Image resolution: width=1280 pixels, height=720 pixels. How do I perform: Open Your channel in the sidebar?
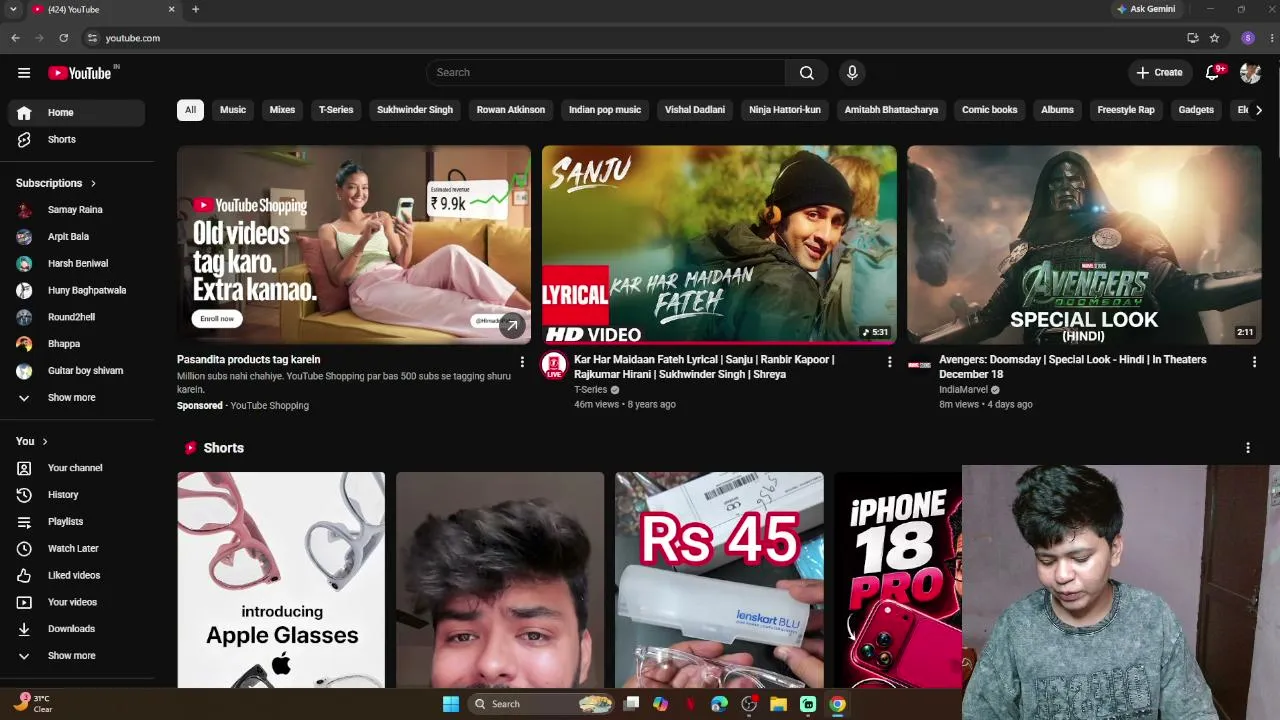[x=76, y=468]
